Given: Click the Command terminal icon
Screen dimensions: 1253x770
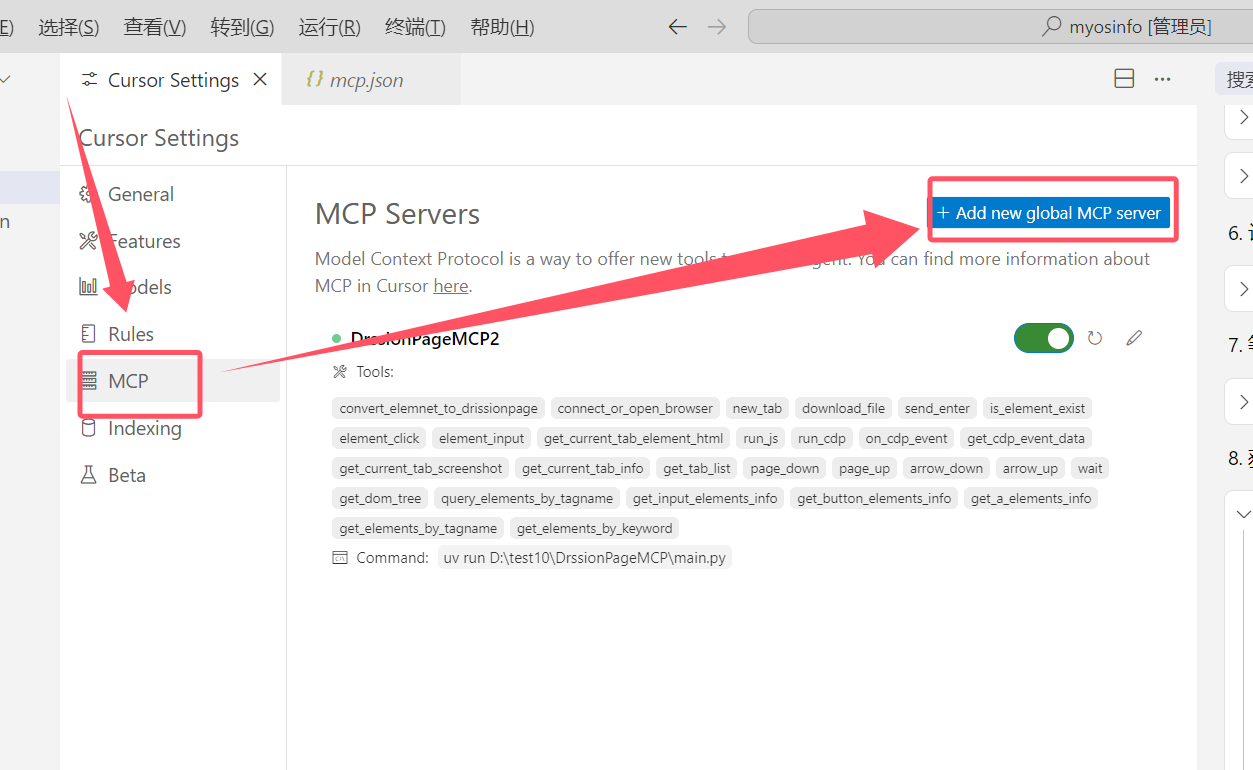Looking at the screenshot, I should [x=340, y=558].
